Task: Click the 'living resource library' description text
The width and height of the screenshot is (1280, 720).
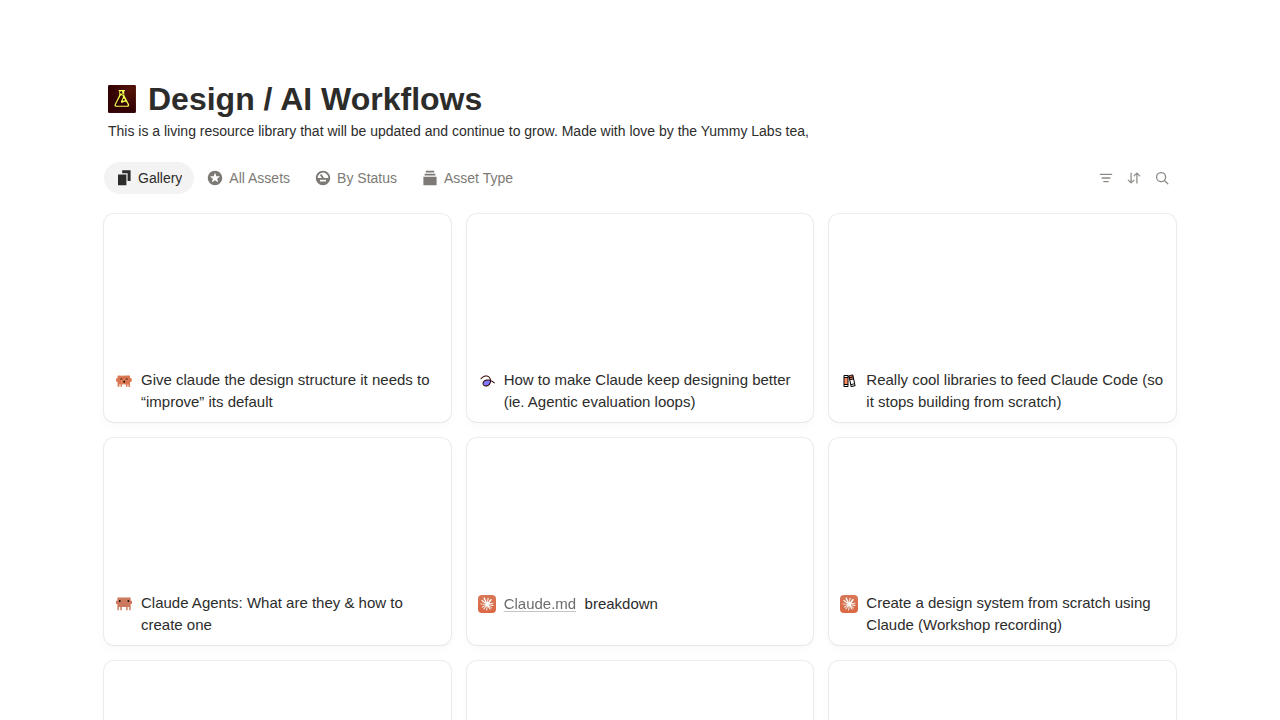Action: (458, 131)
